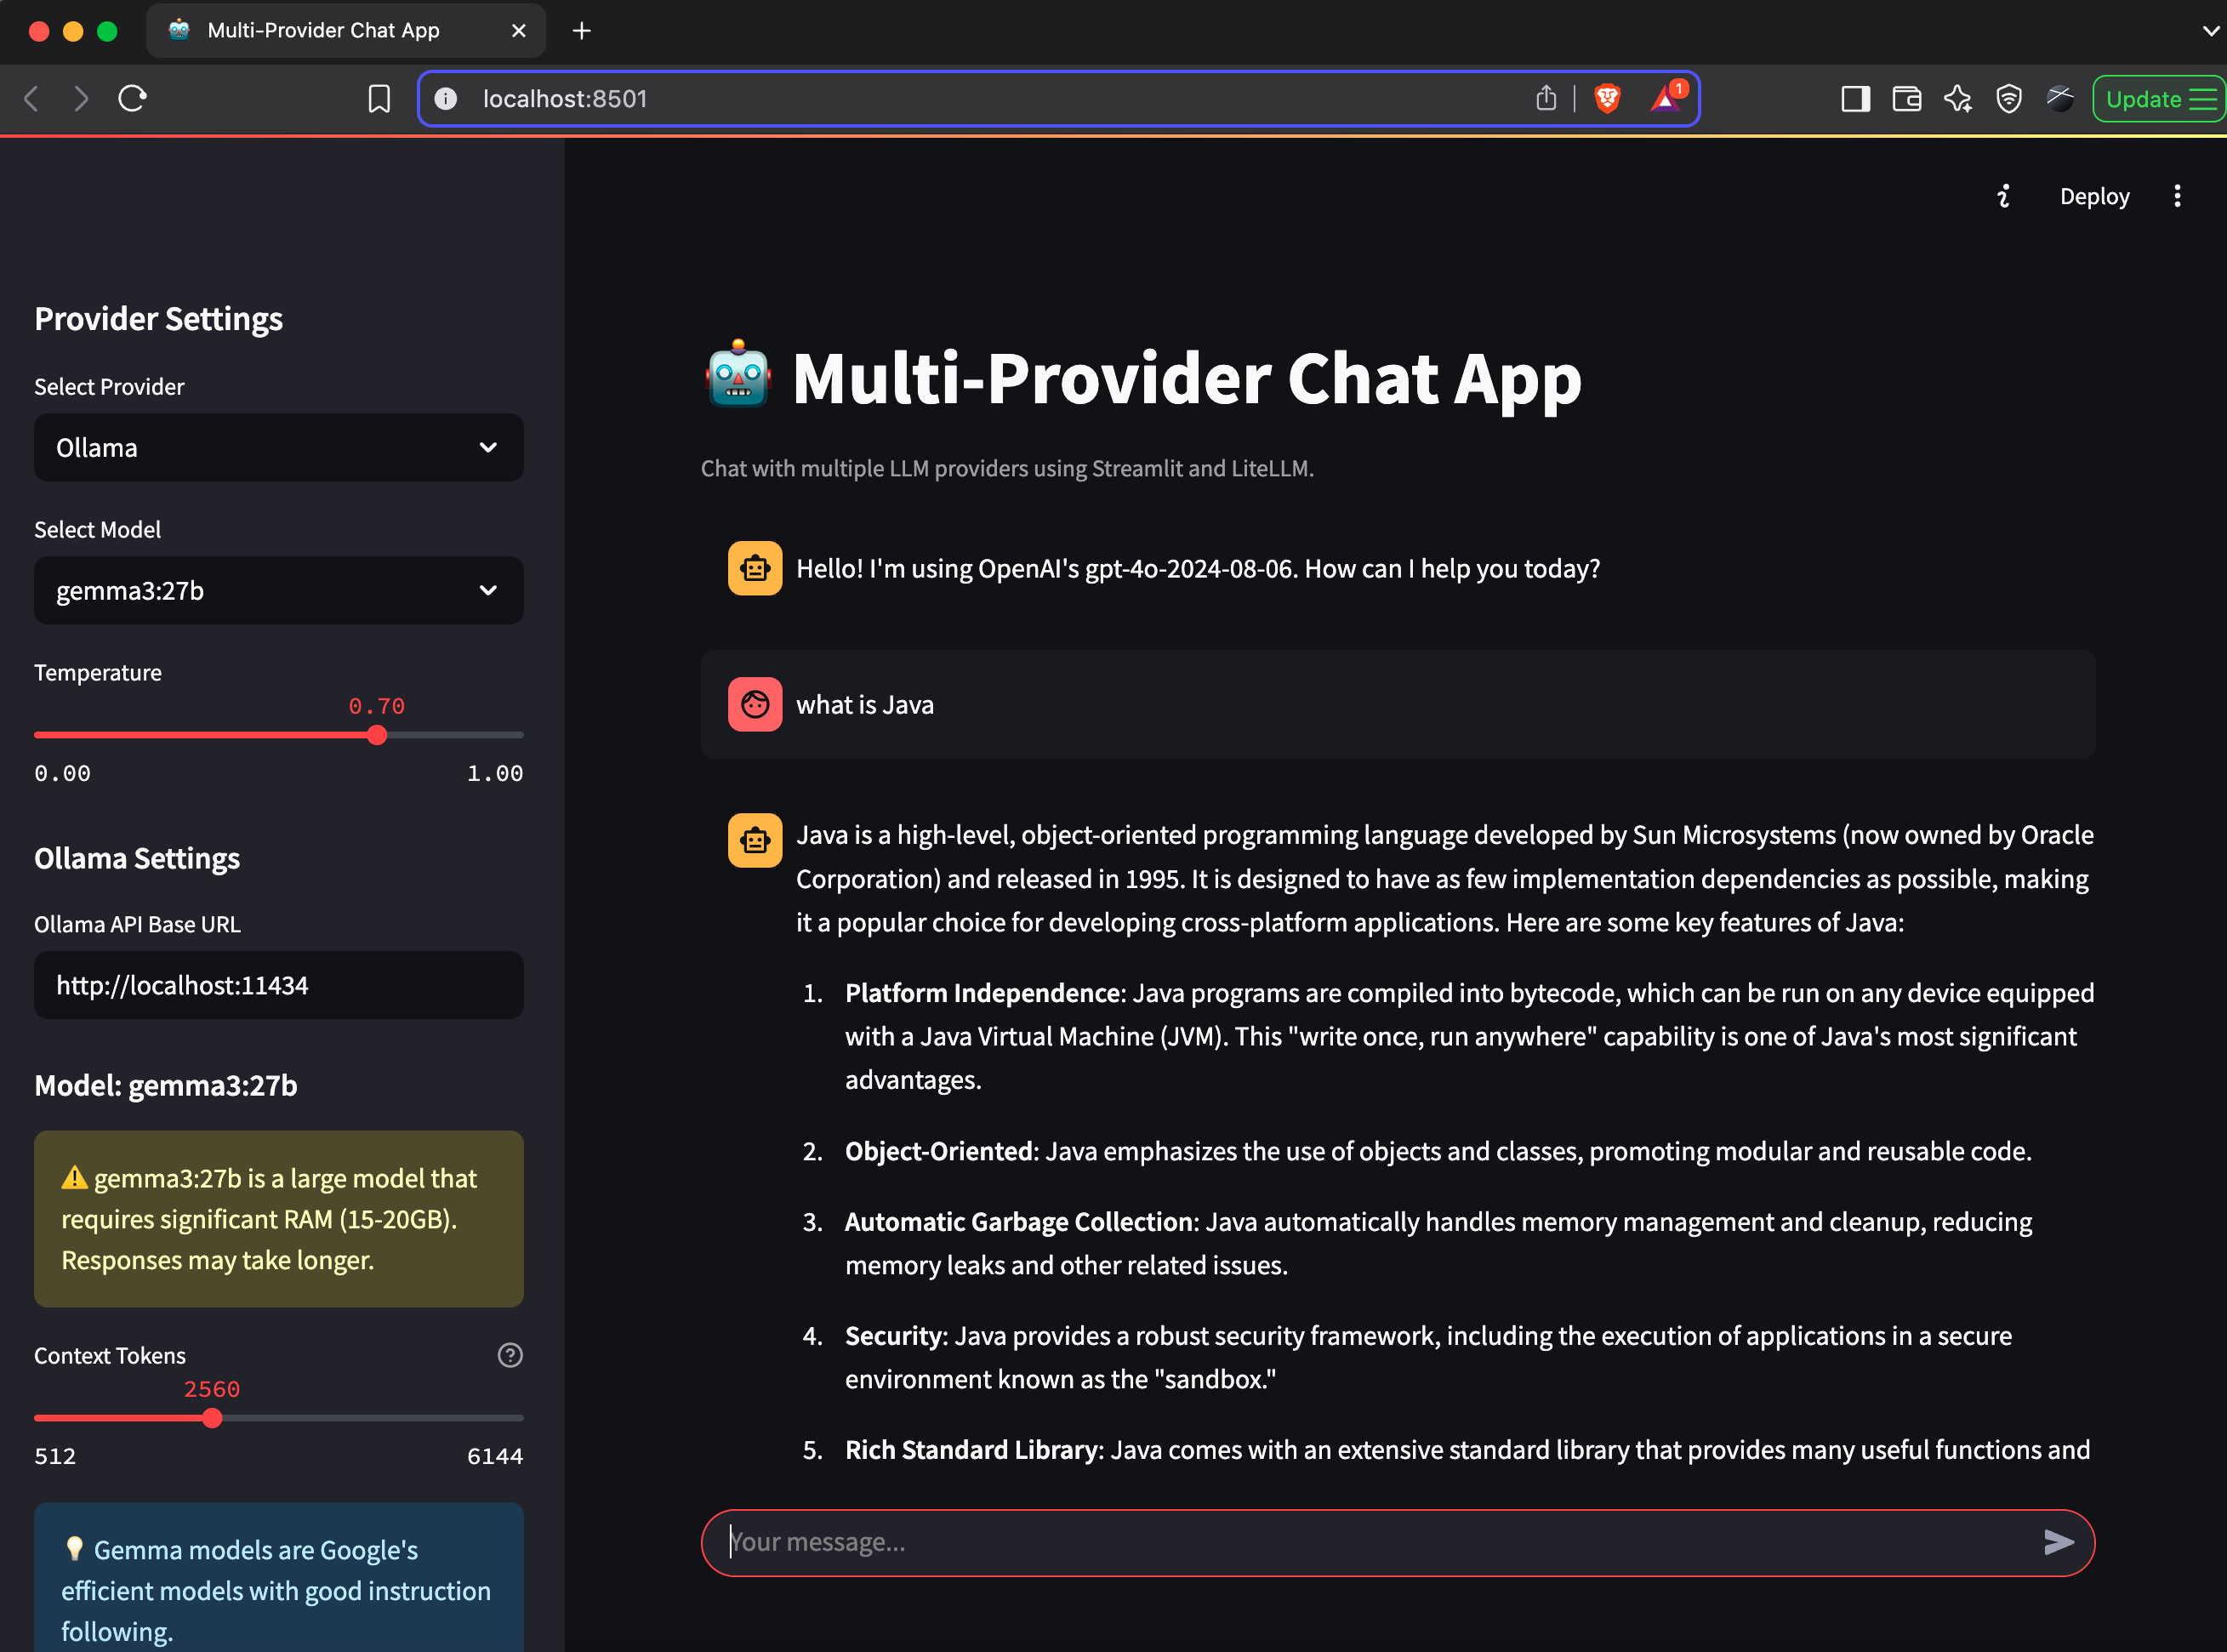
Task: Open the Select Provider dropdown showing Ollama
Action: click(x=278, y=448)
